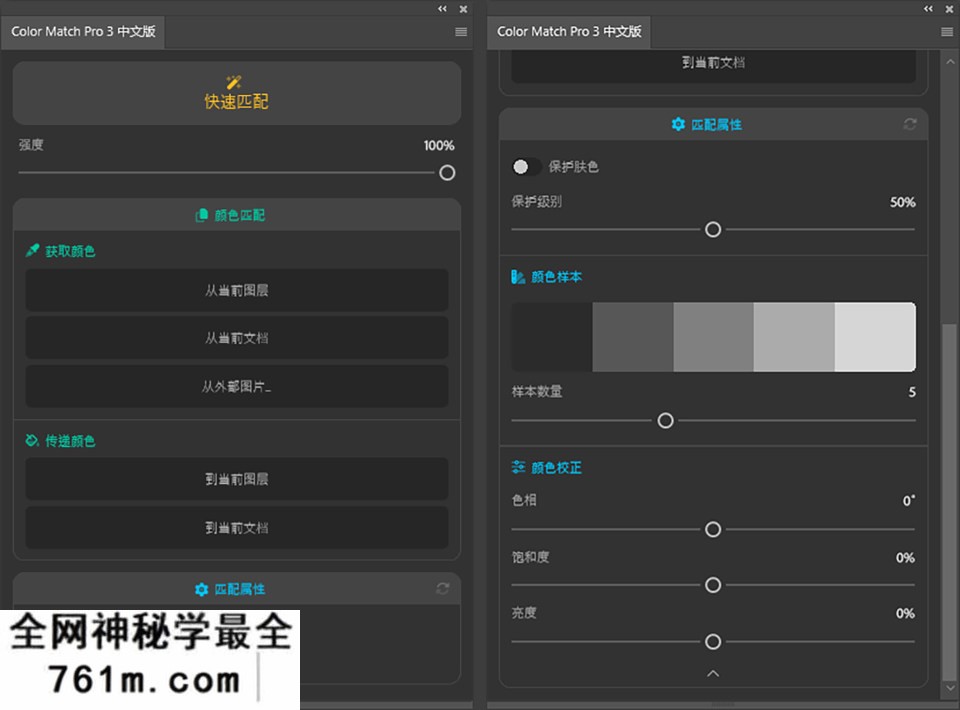Open right panel hamburger menu
Screen dimensions: 960x710
click(947, 32)
